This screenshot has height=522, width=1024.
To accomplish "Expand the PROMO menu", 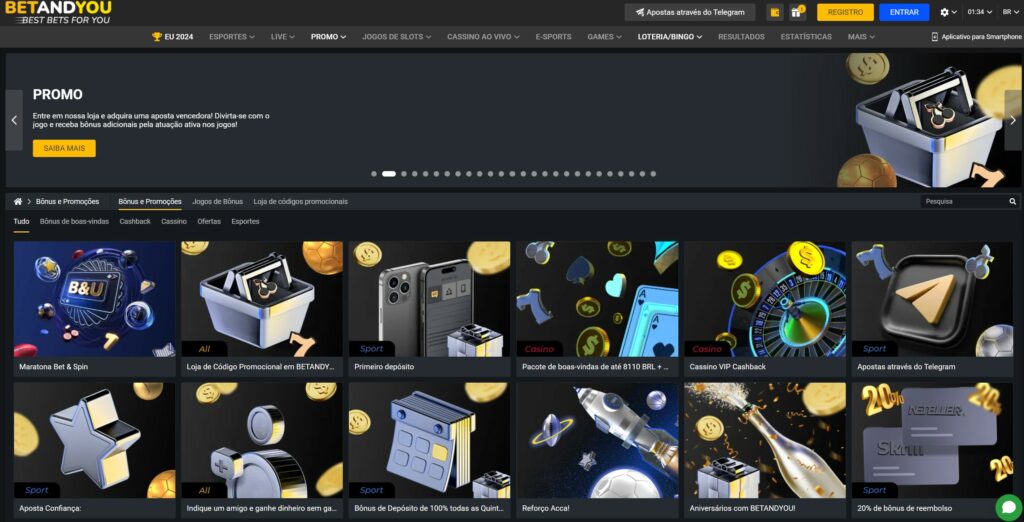I will click(x=328, y=37).
